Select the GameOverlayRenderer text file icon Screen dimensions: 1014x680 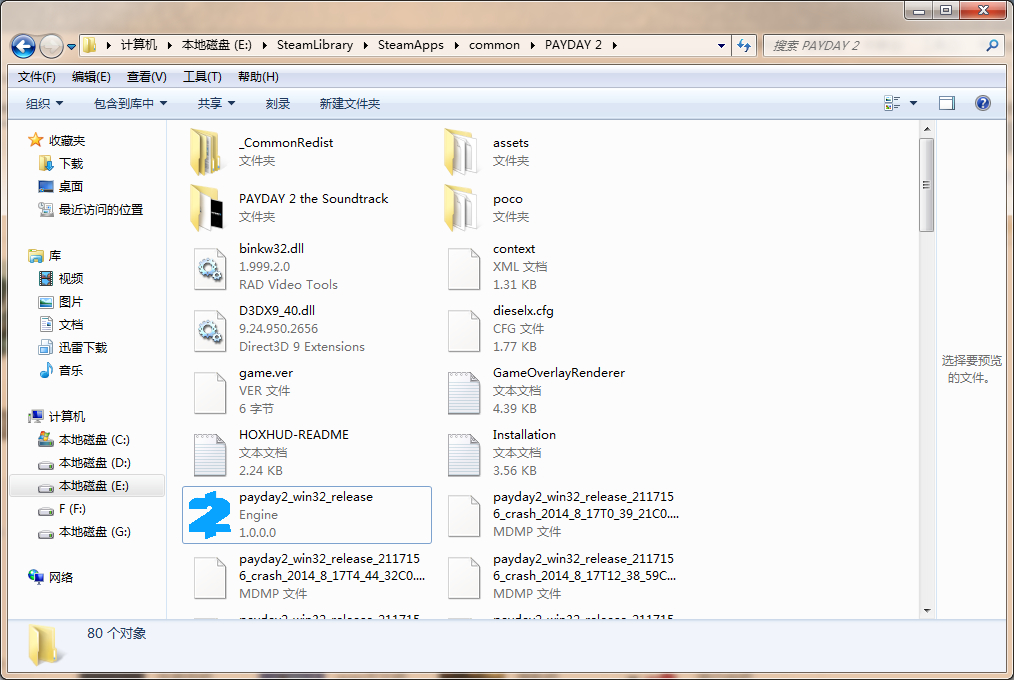[x=464, y=394]
